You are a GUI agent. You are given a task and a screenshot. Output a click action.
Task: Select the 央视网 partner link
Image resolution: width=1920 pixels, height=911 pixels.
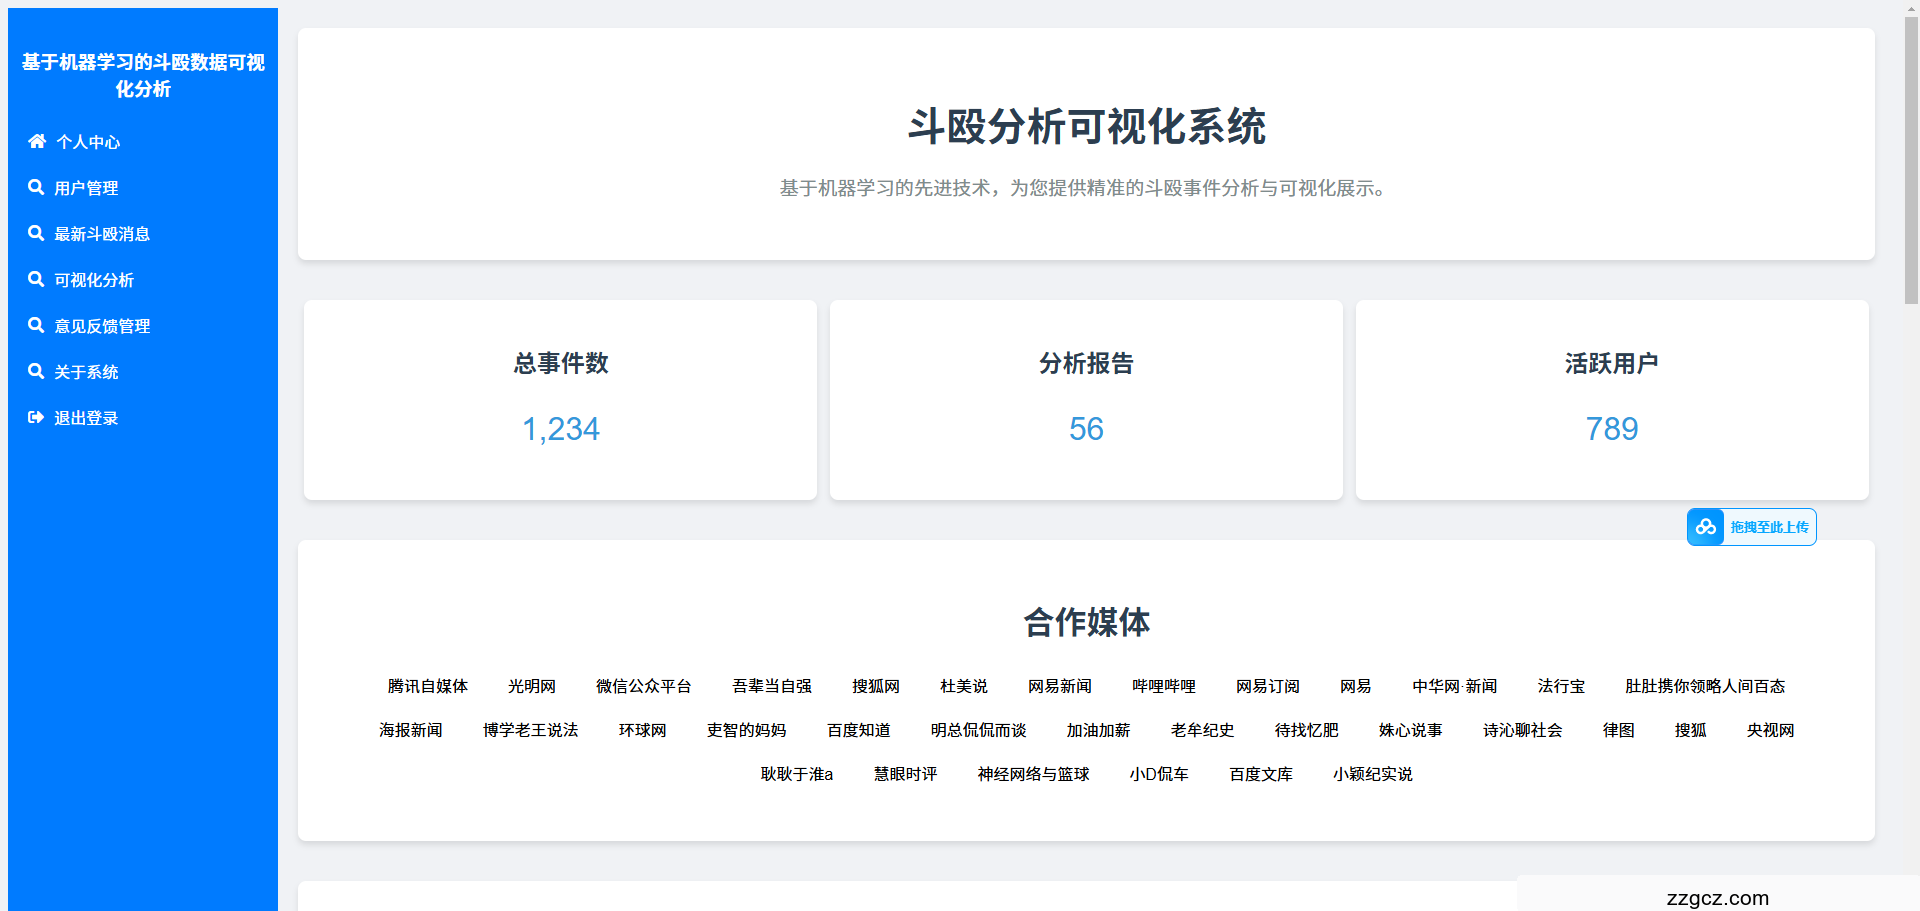pos(1770,730)
